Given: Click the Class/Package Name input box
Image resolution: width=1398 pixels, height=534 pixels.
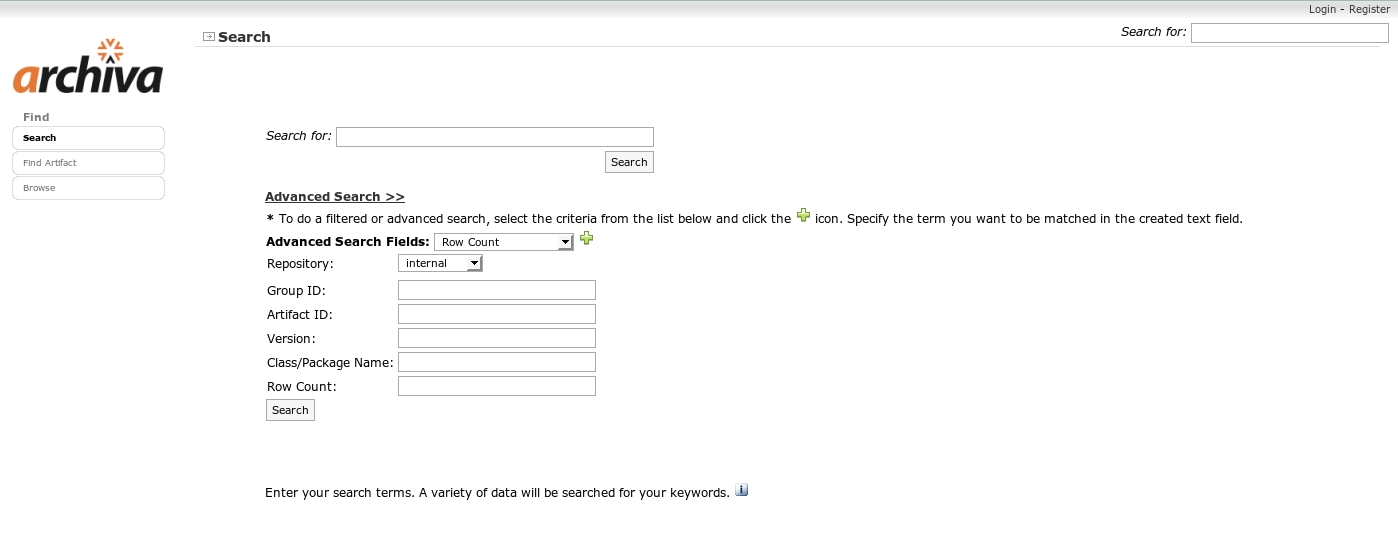Looking at the screenshot, I should click(496, 362).
